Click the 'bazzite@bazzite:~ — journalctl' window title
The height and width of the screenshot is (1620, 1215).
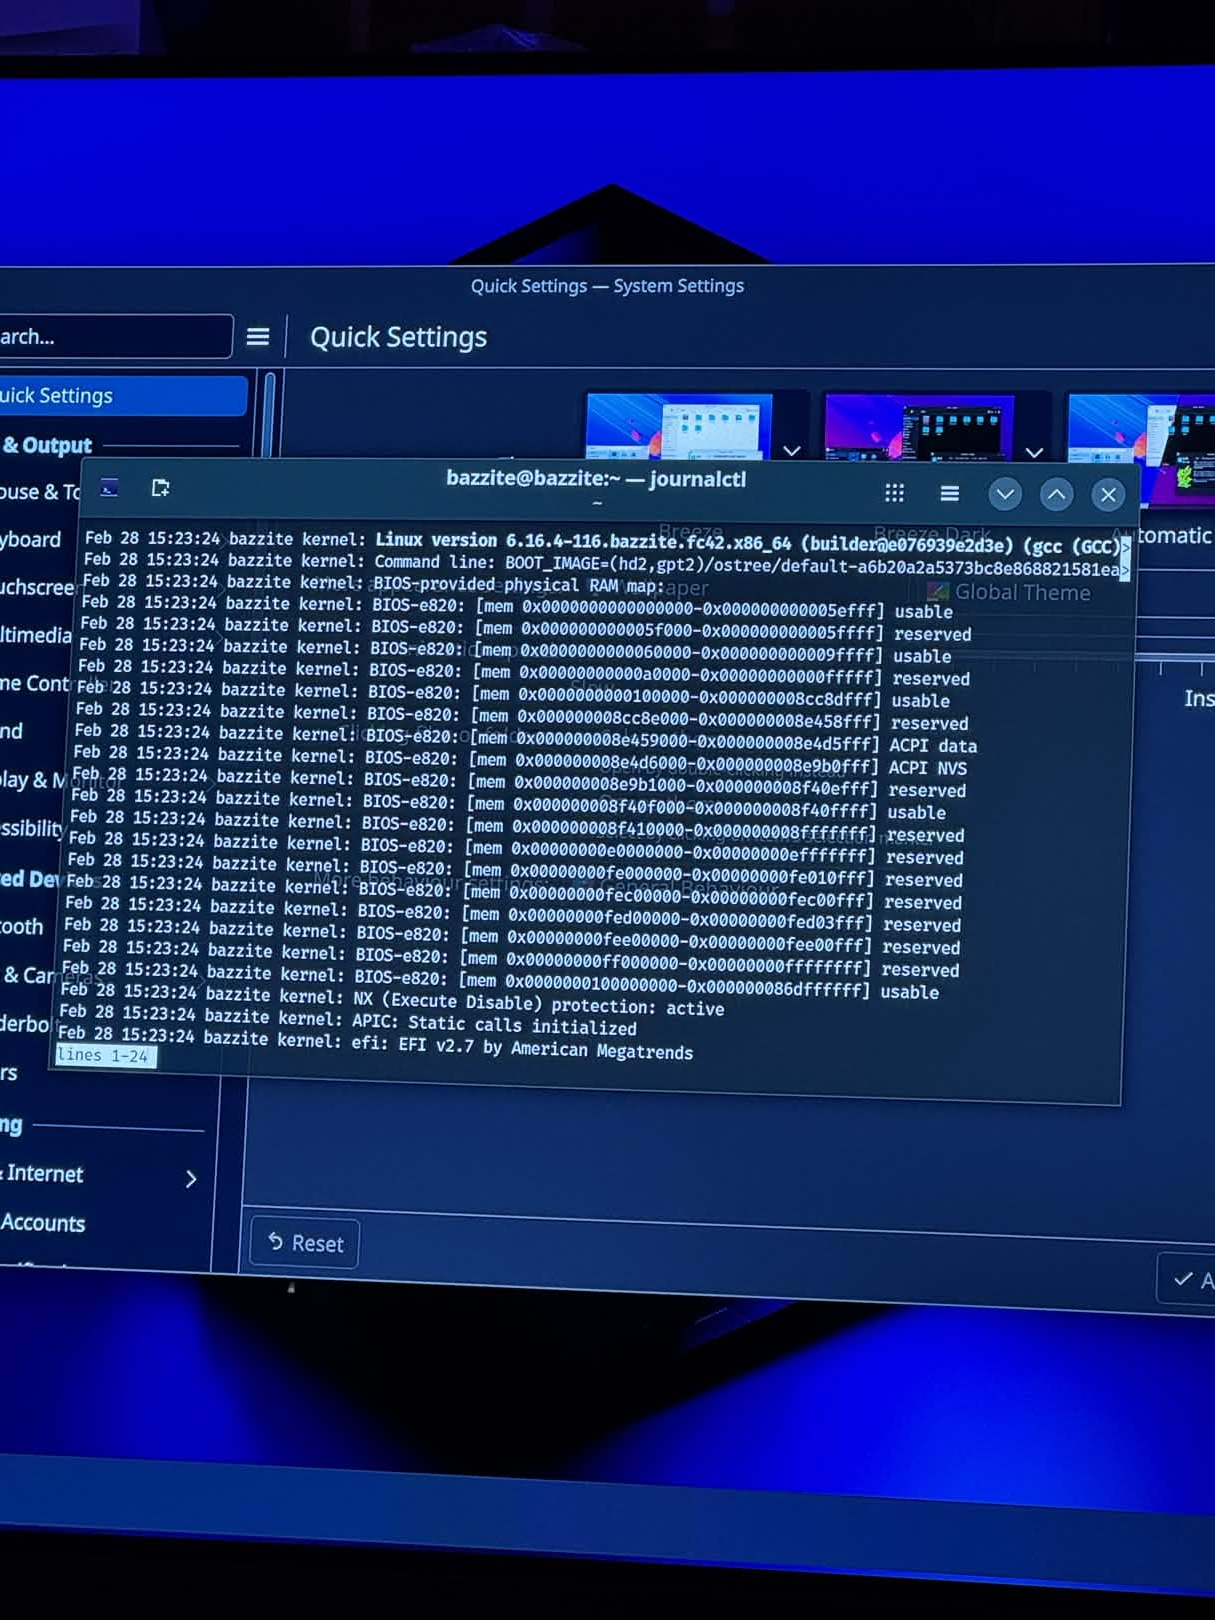596,479
